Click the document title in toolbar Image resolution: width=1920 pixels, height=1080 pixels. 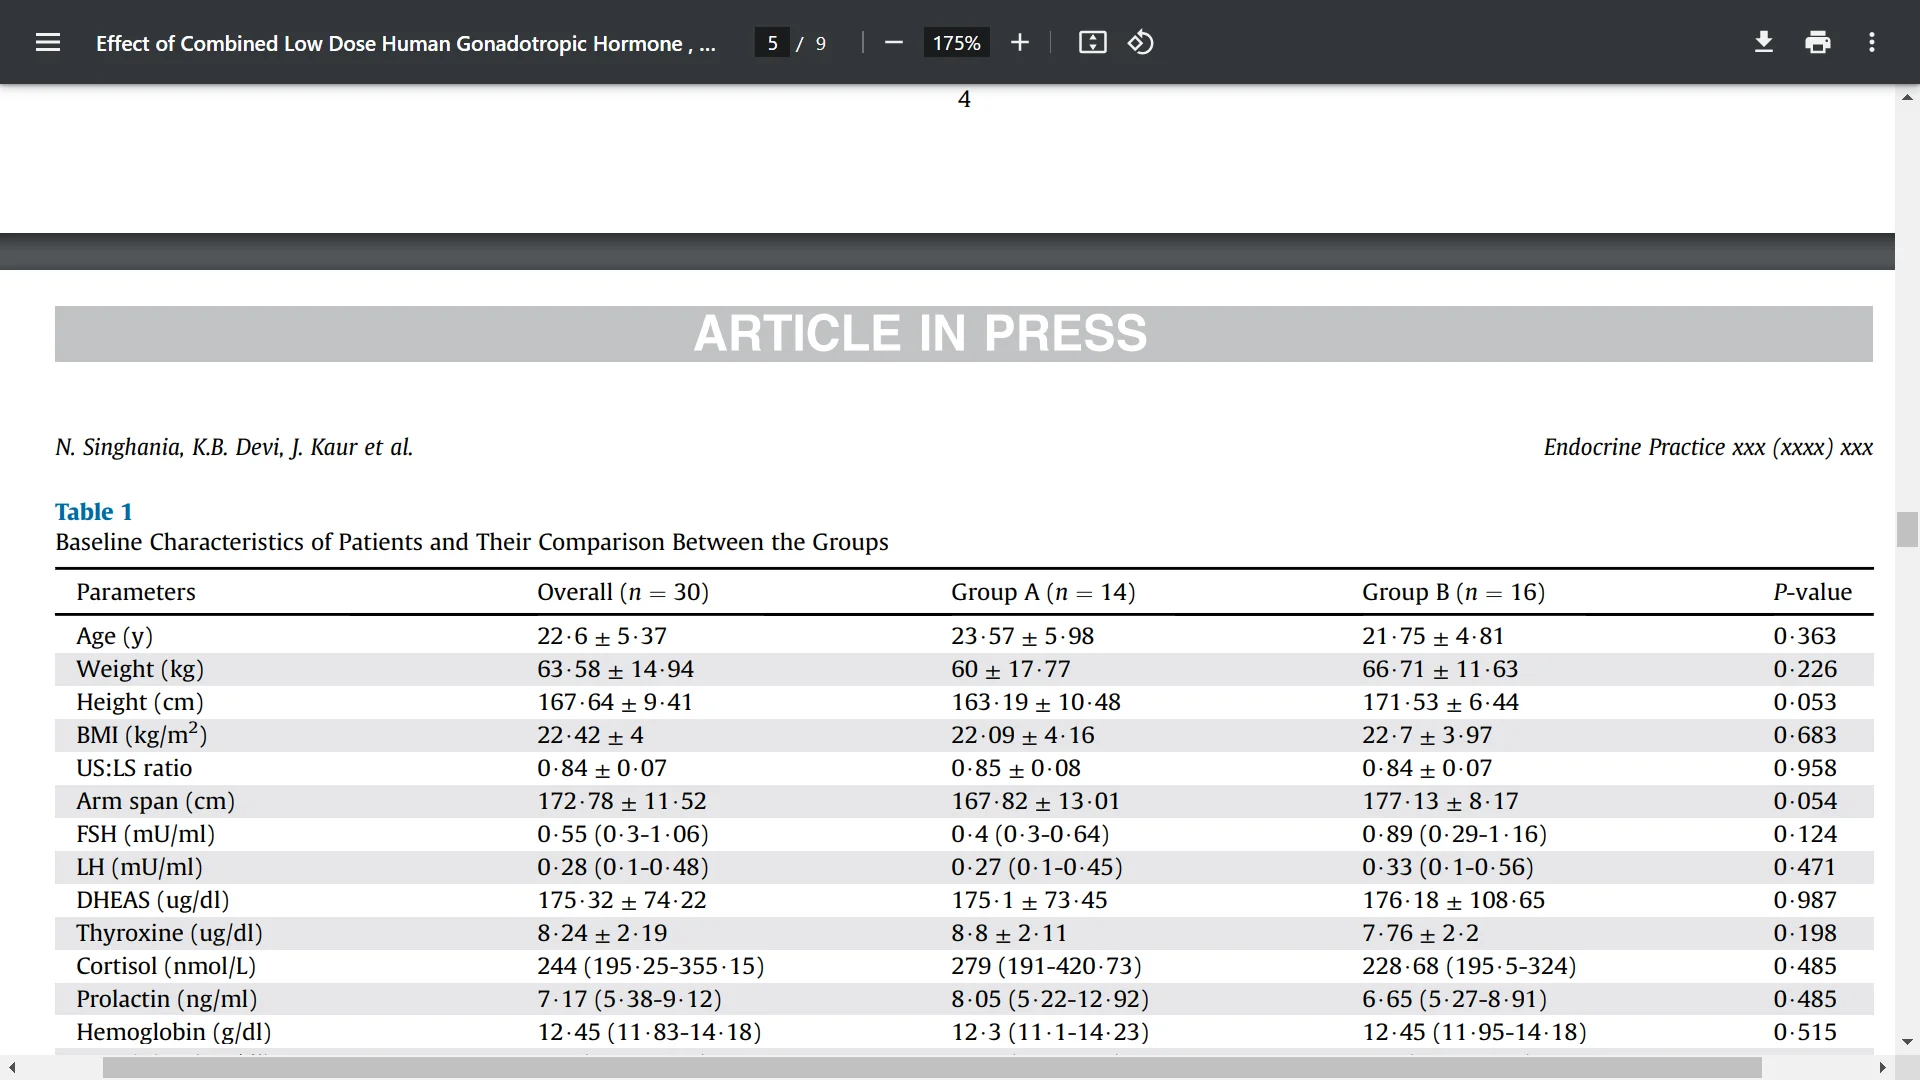[406, 44]
